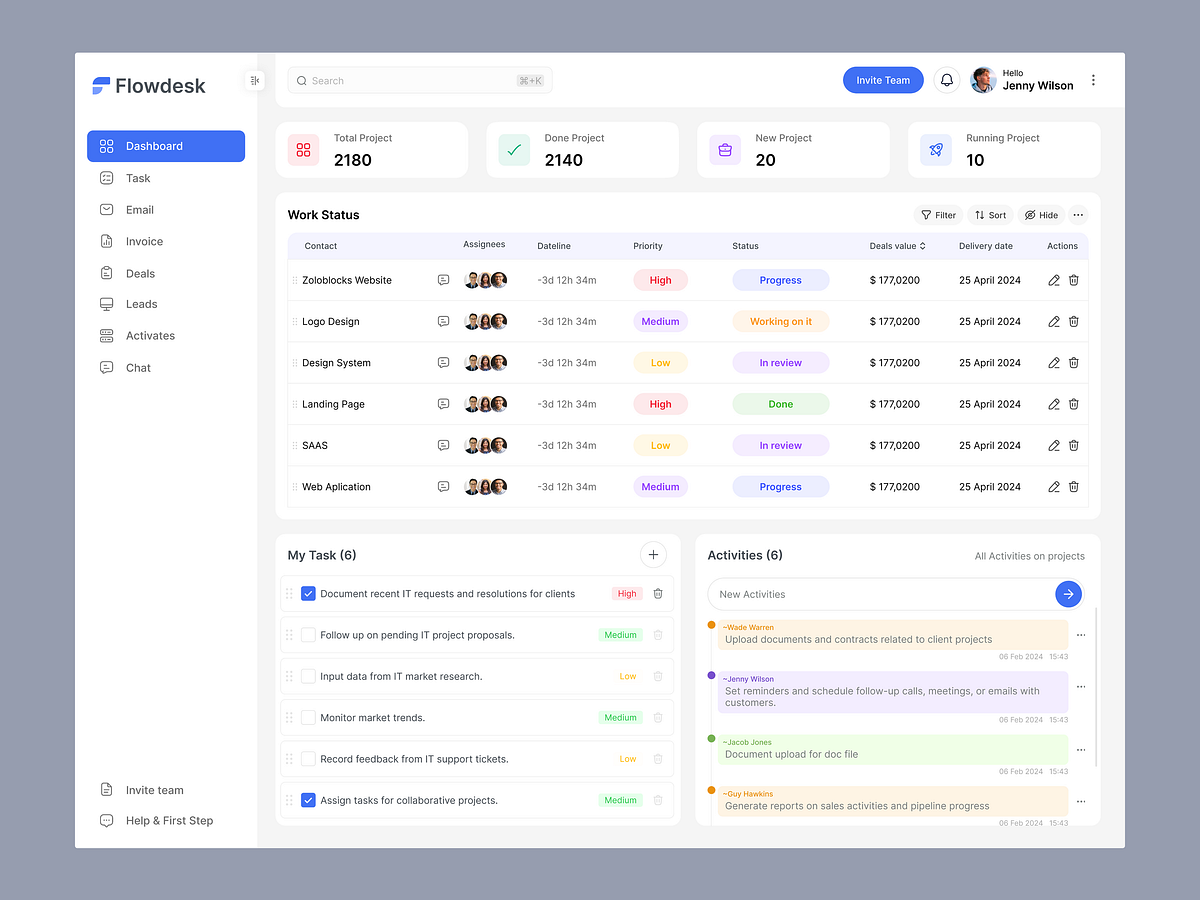Viewport: 1200px width, 900px height.
Task: Grab the drag handle of Design System row
Action: (x=295, y=363)
